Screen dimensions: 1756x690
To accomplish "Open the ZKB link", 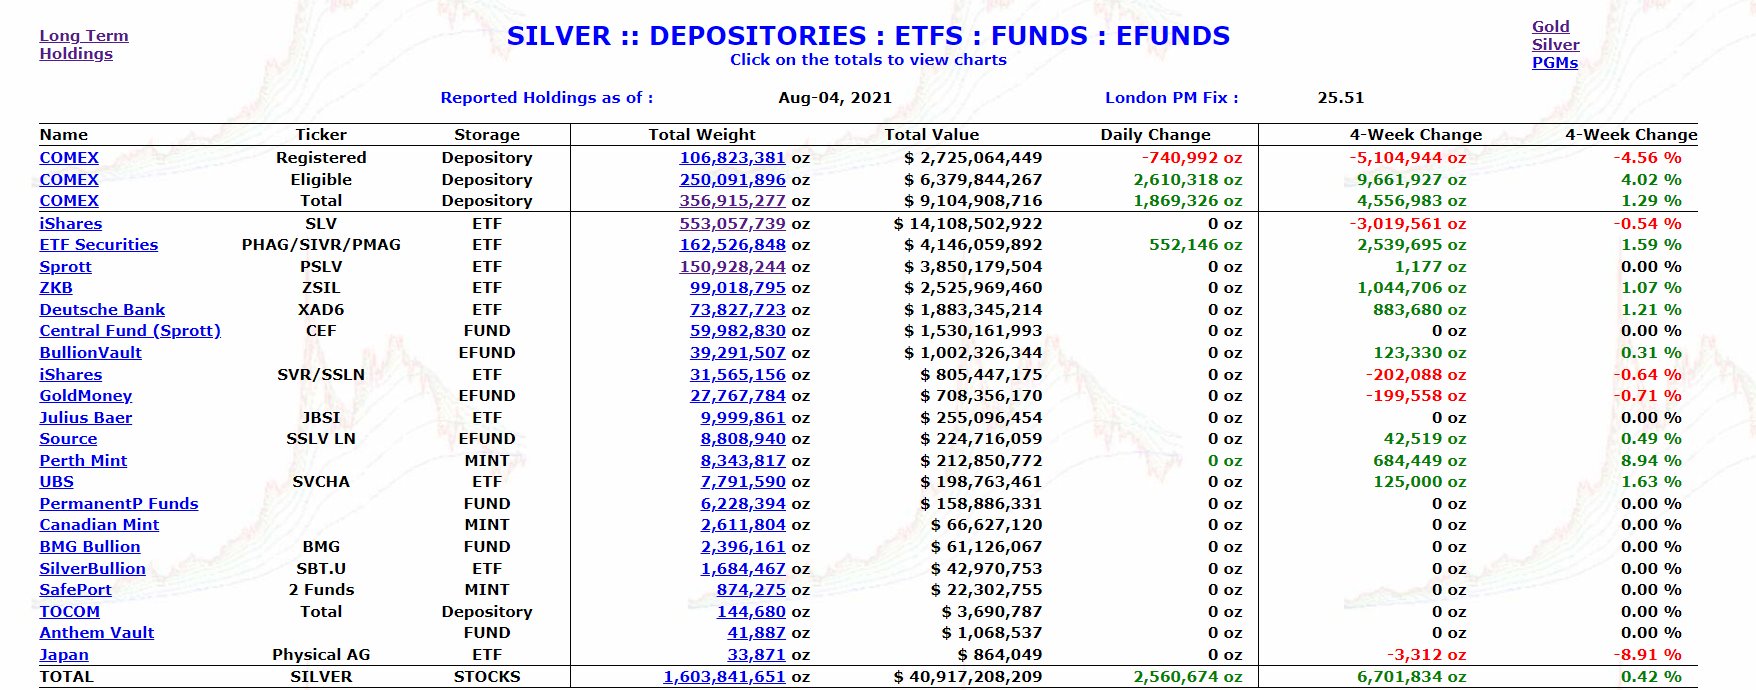I will [x=56, y=288].
